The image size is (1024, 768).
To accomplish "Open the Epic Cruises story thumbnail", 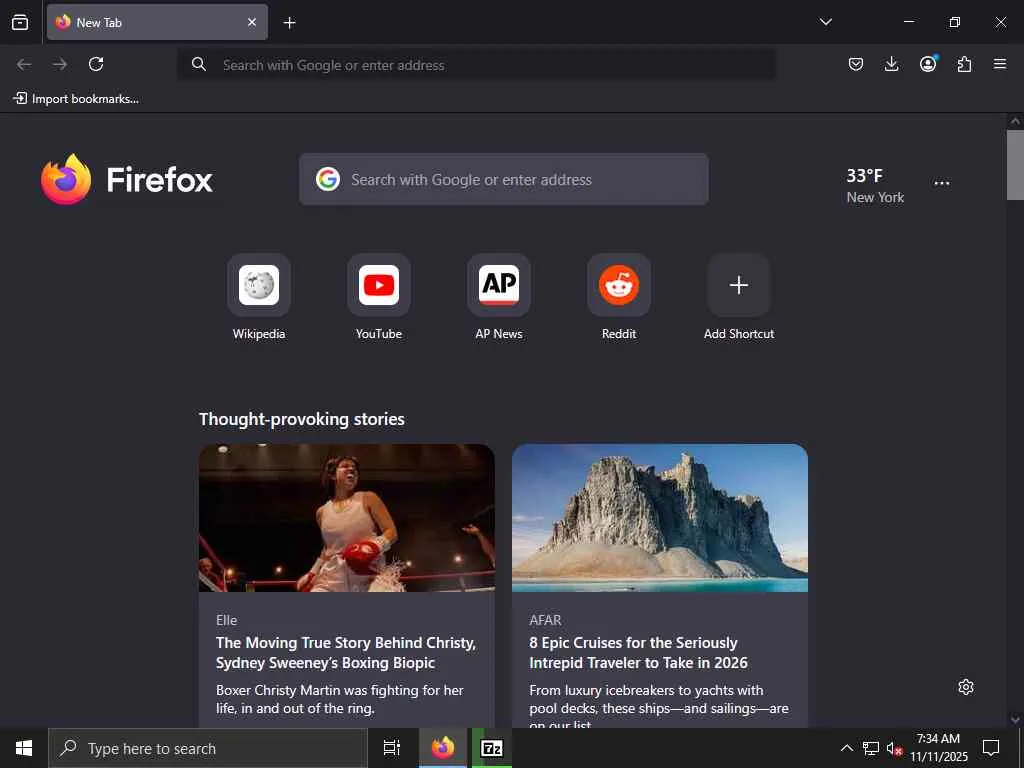I will click(660, 518).
